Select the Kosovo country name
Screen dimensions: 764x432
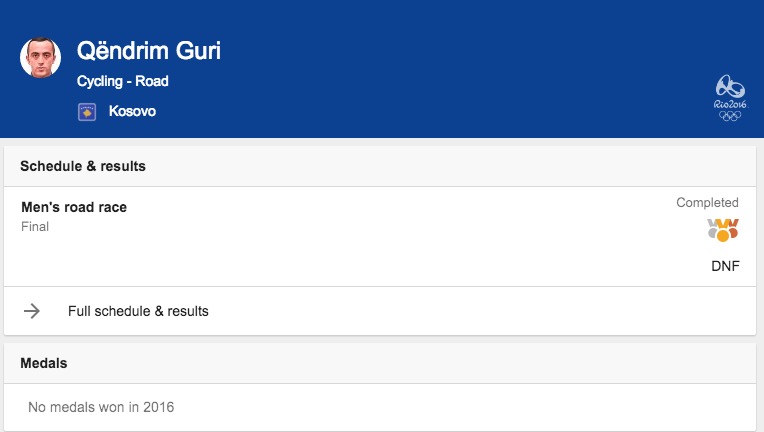tap(132, 112)
